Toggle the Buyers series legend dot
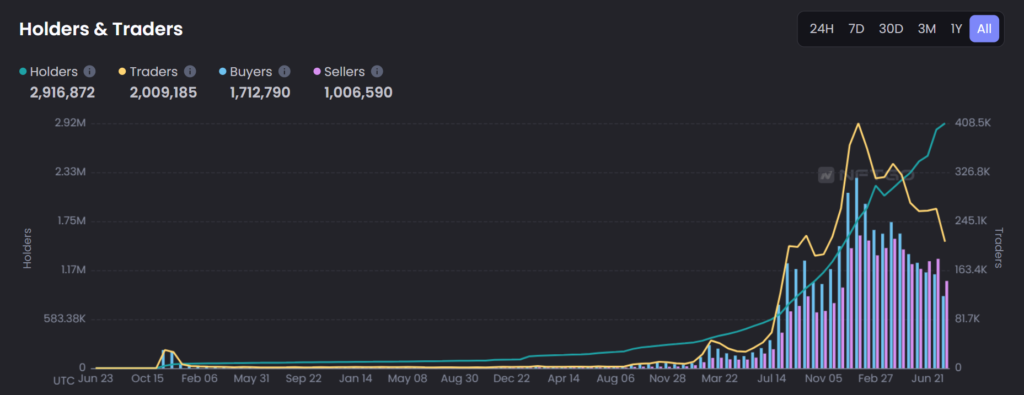This screenshot has height=395, width=1024. pos(223,72)
